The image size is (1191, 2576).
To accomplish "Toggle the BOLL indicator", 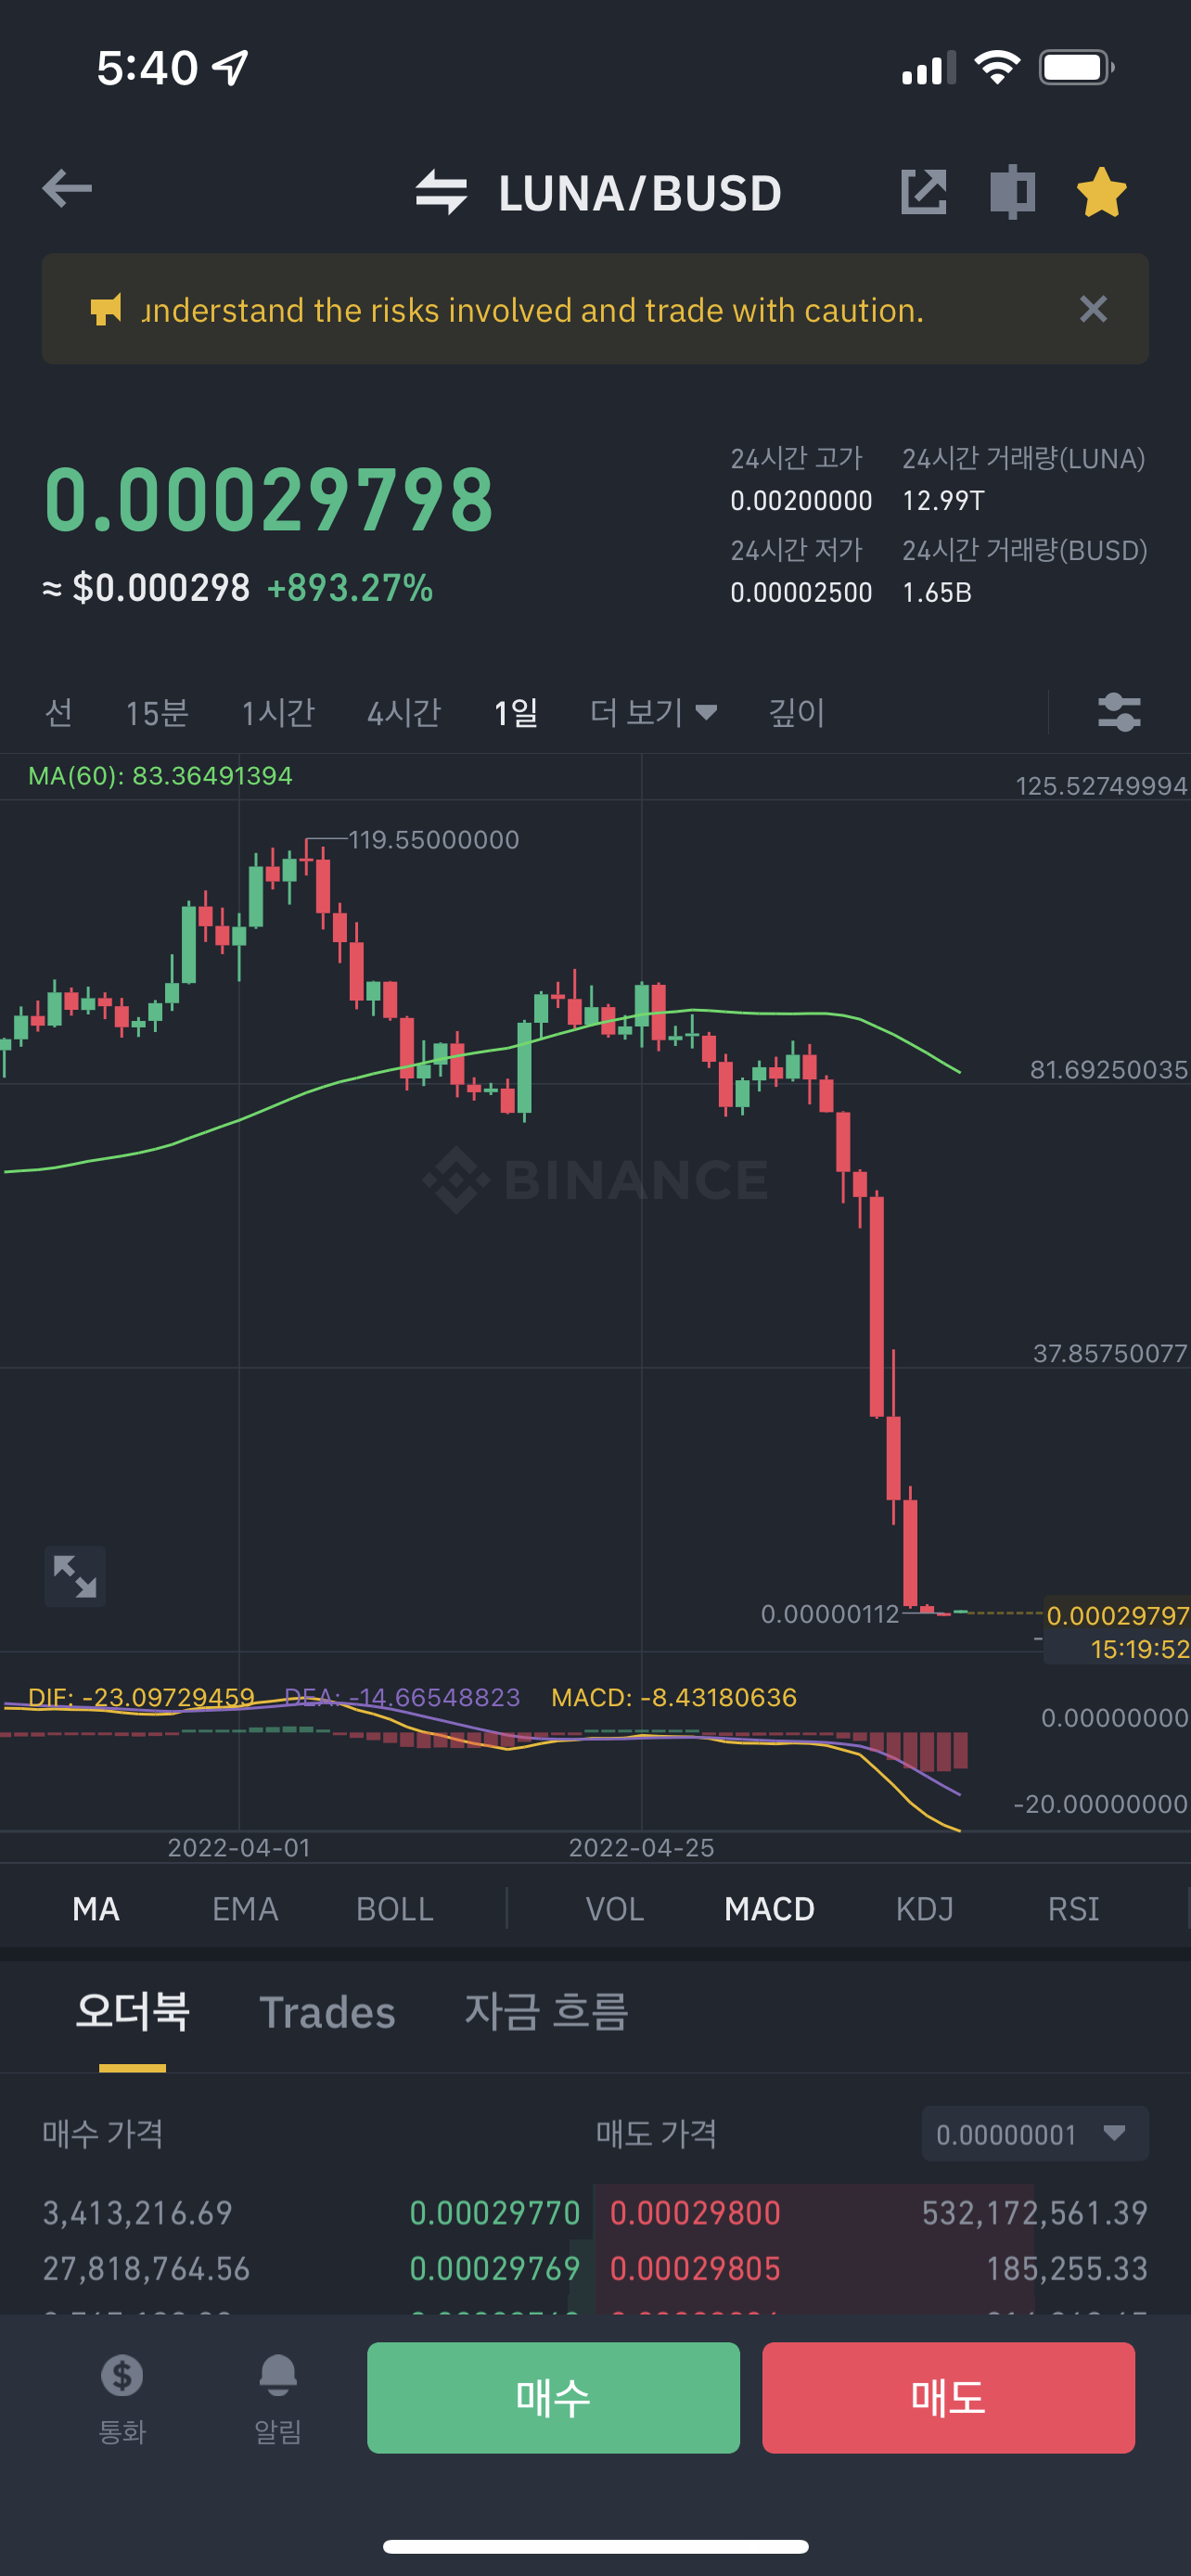I will (x=395, y=1909).
